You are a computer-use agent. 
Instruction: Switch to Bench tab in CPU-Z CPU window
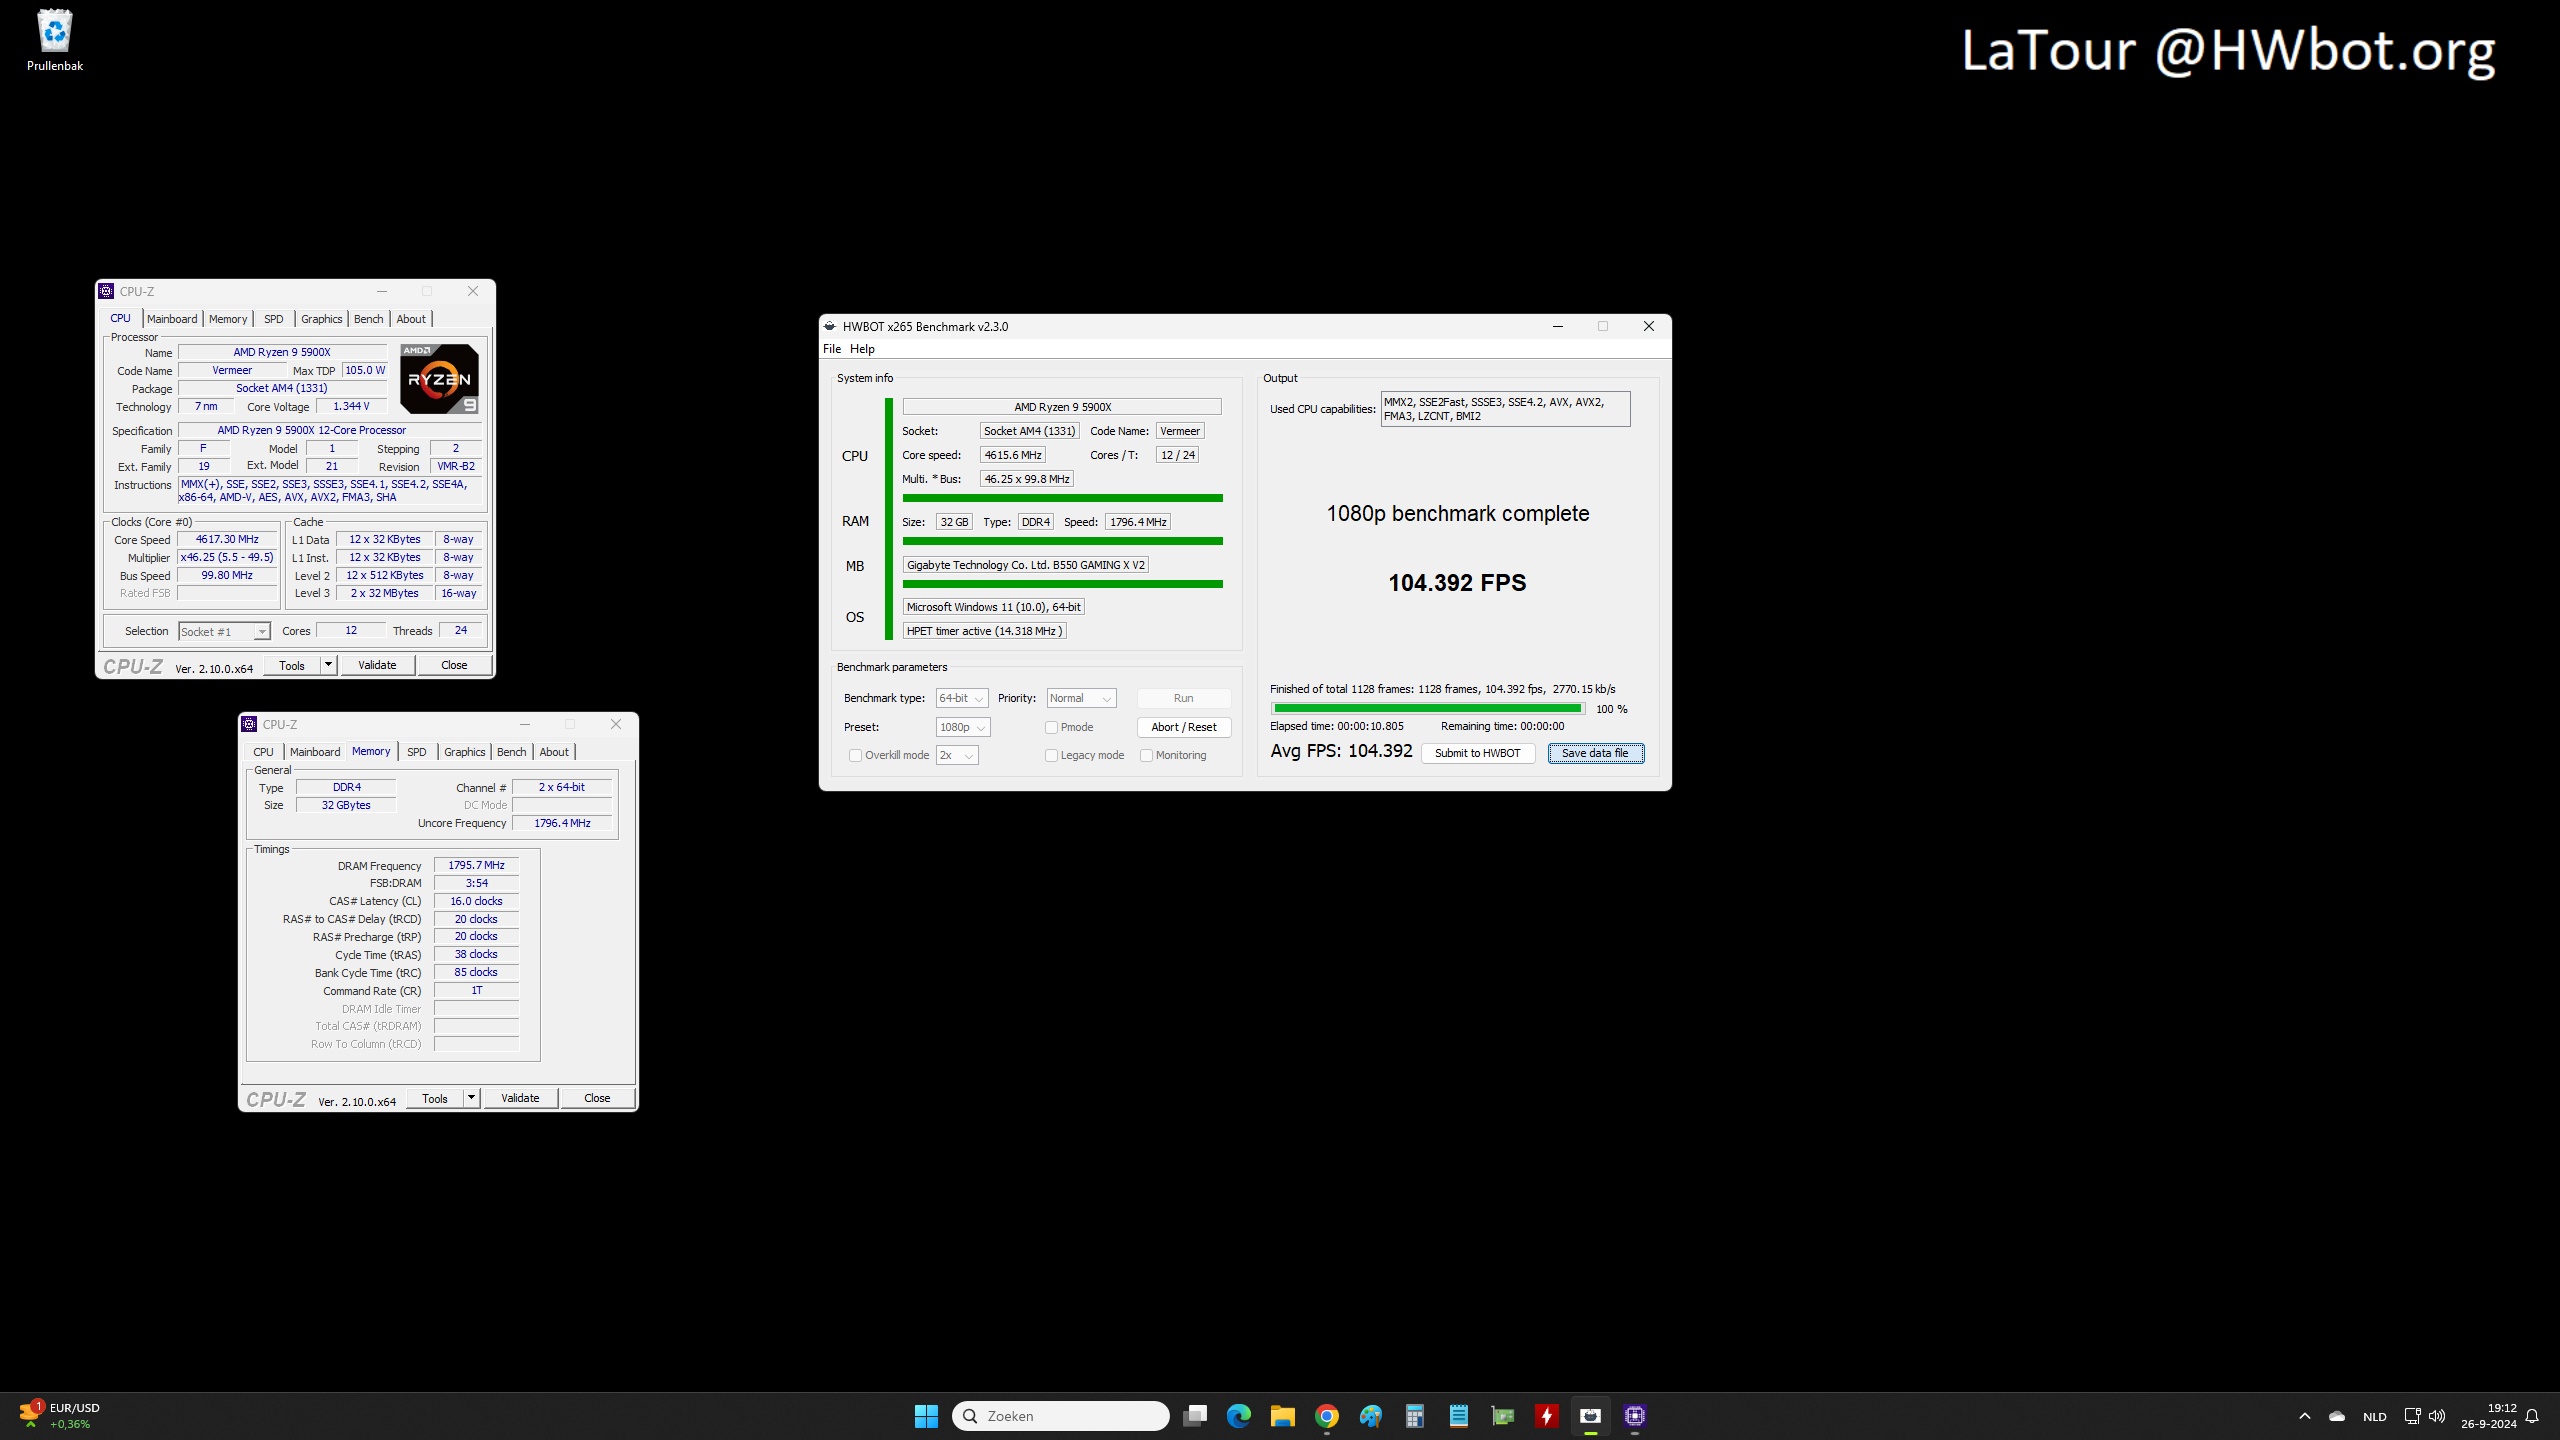click(369, 319)
